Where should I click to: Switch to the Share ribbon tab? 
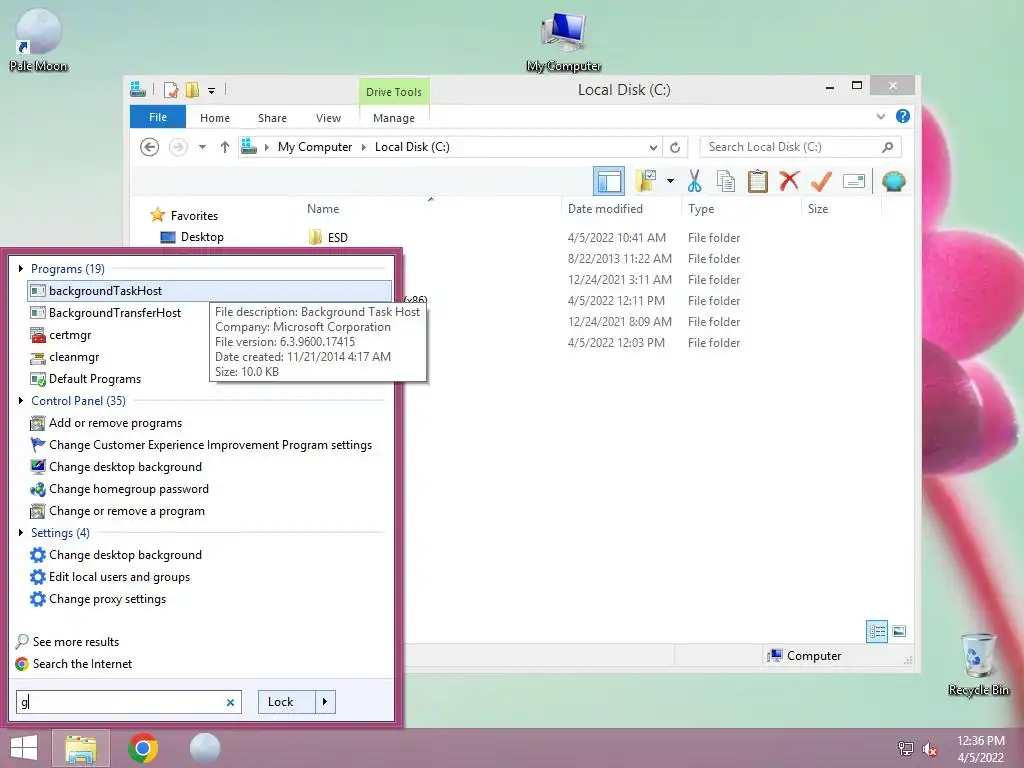point(272,118)
